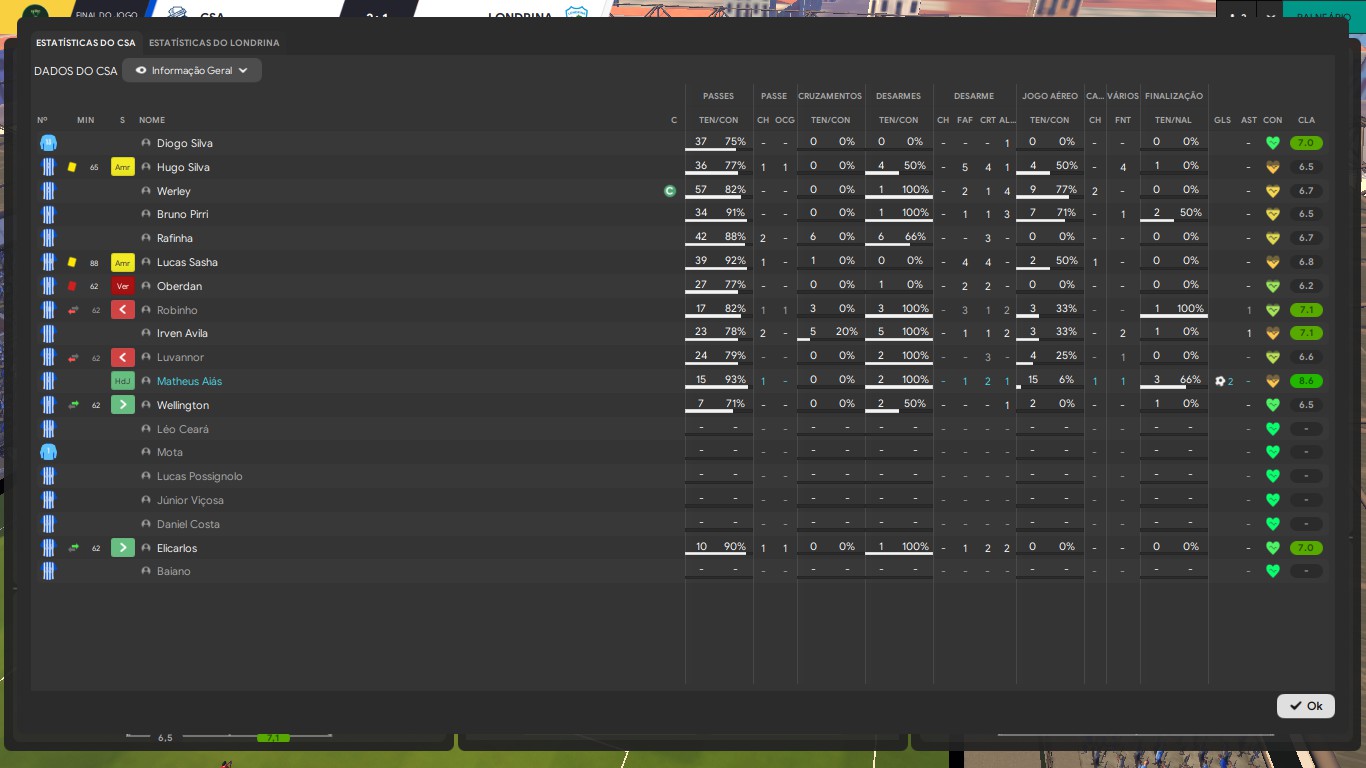Click Elicarlos's 7.0 rating badge
This screenshot has width=1366, height=768.
tap(1306, 548)
